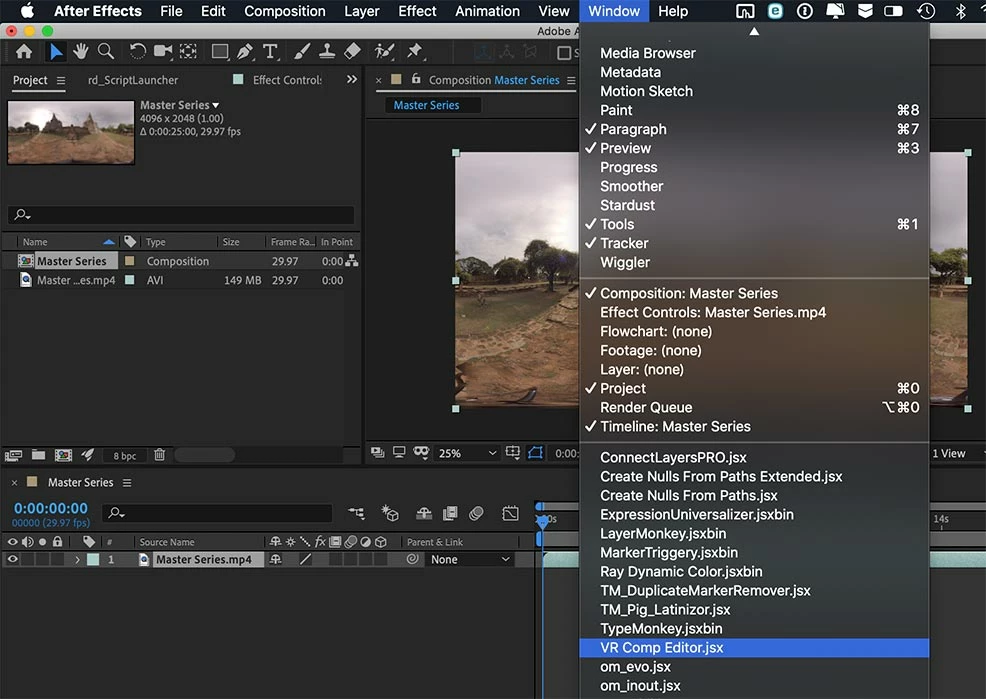Open the Project panel menu
986x699 pixels.
[60, 80]
